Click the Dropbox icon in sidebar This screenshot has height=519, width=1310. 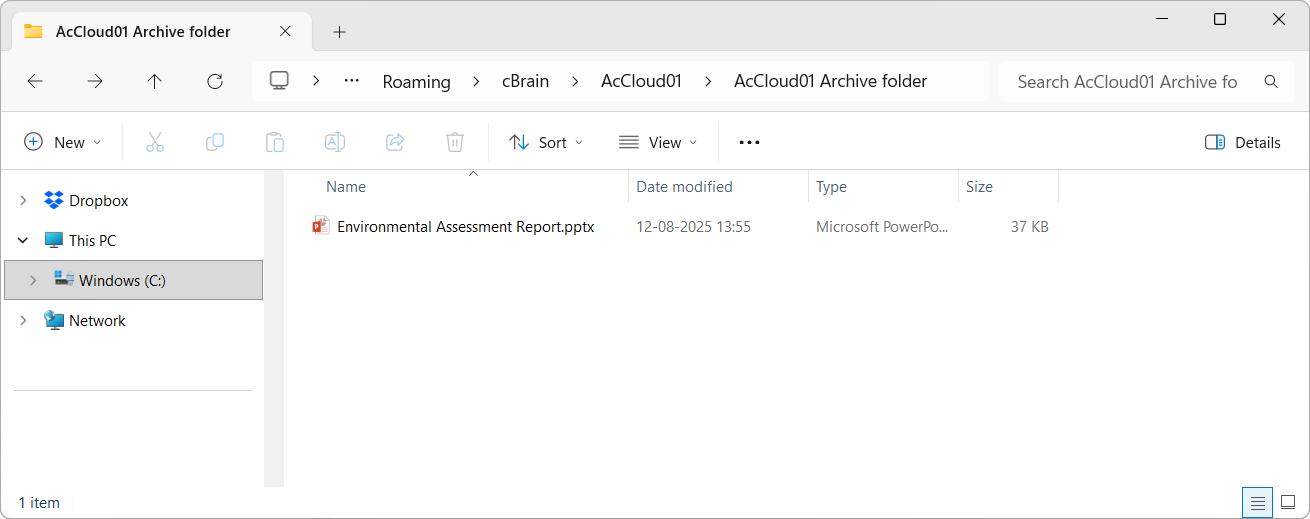pos(54,200)
